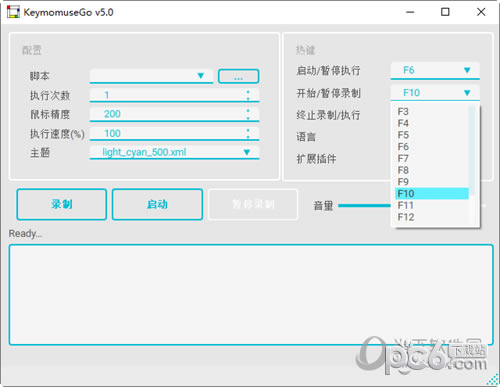Focus the execution speed field showing 100
The height and width of the screenshot is (387, 500).
[174, 134]
